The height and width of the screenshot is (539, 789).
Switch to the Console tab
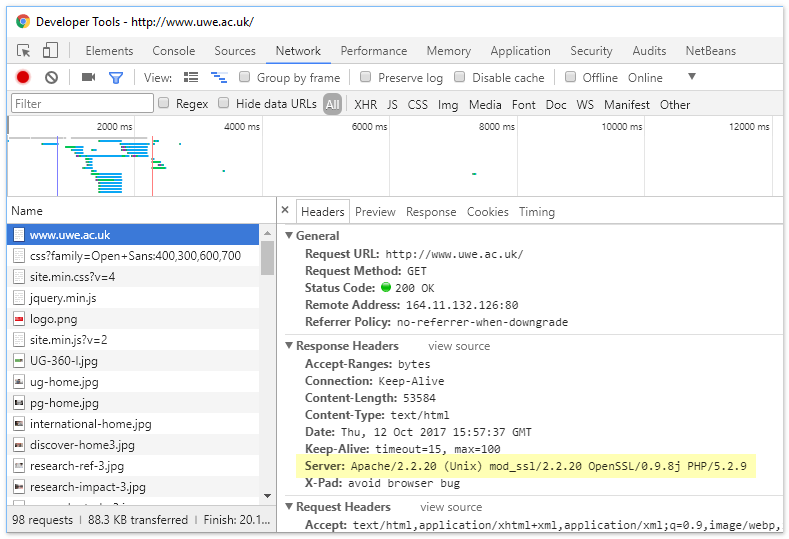coord(174,51)
